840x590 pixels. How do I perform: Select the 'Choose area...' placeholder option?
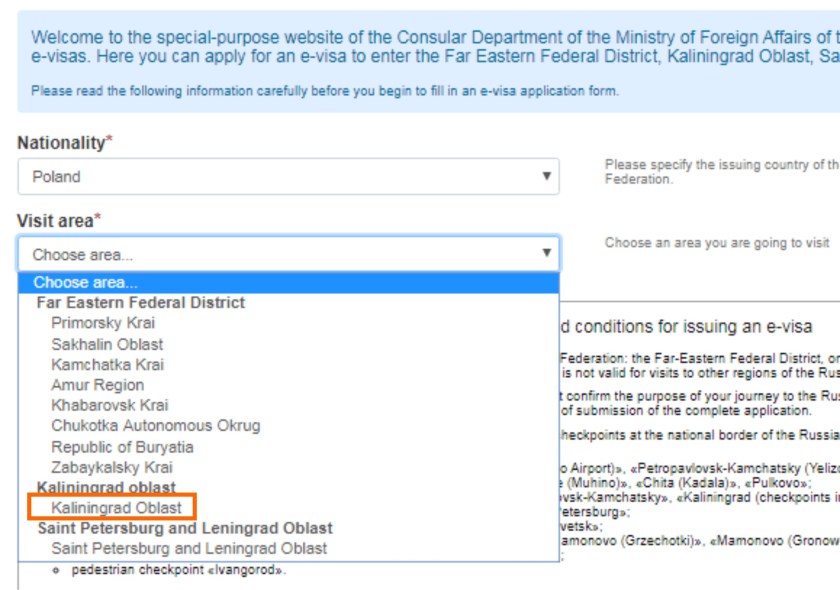pyautogui.click(x=86, y=283)
